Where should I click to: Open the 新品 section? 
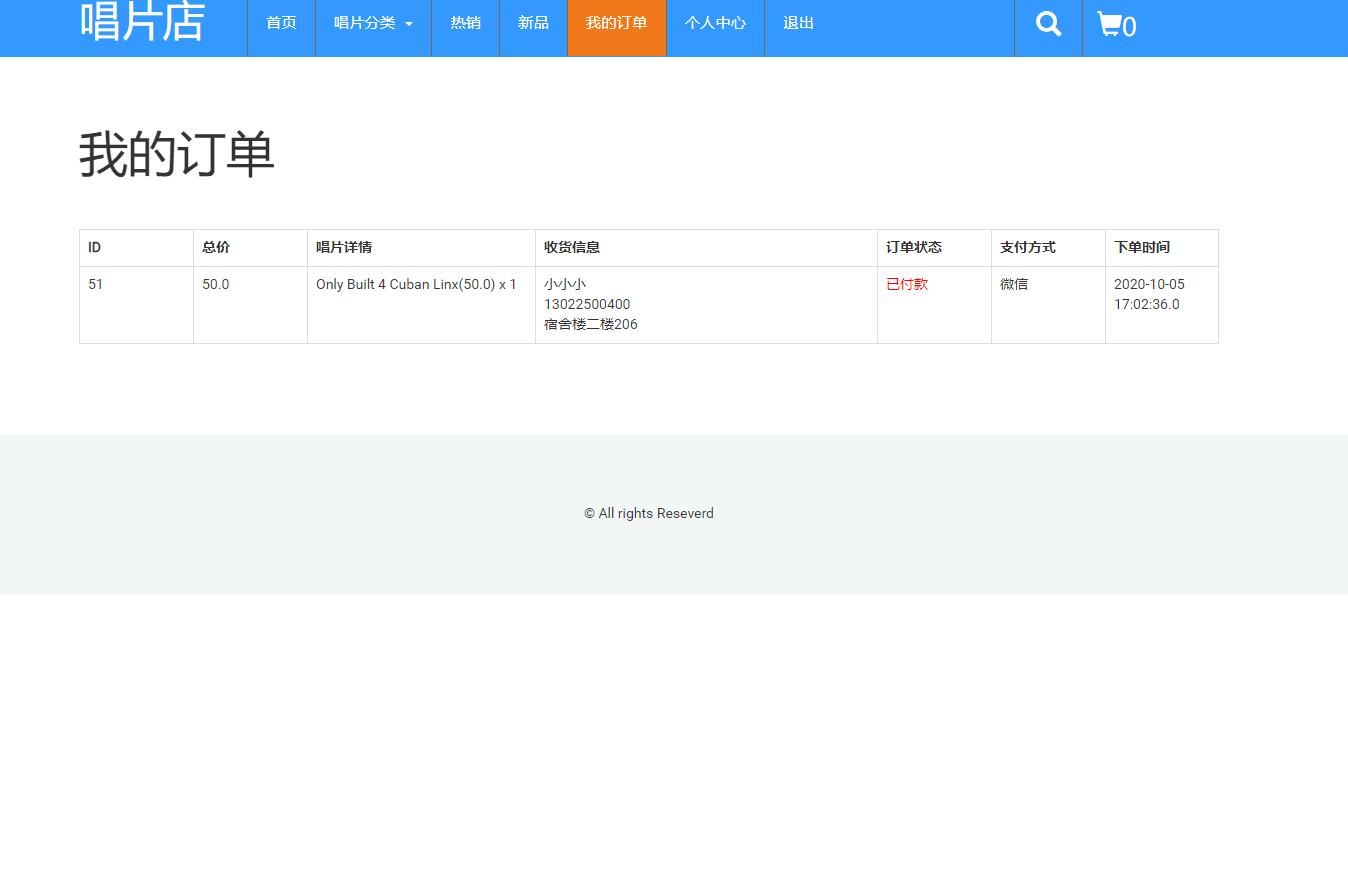[533, 22]
